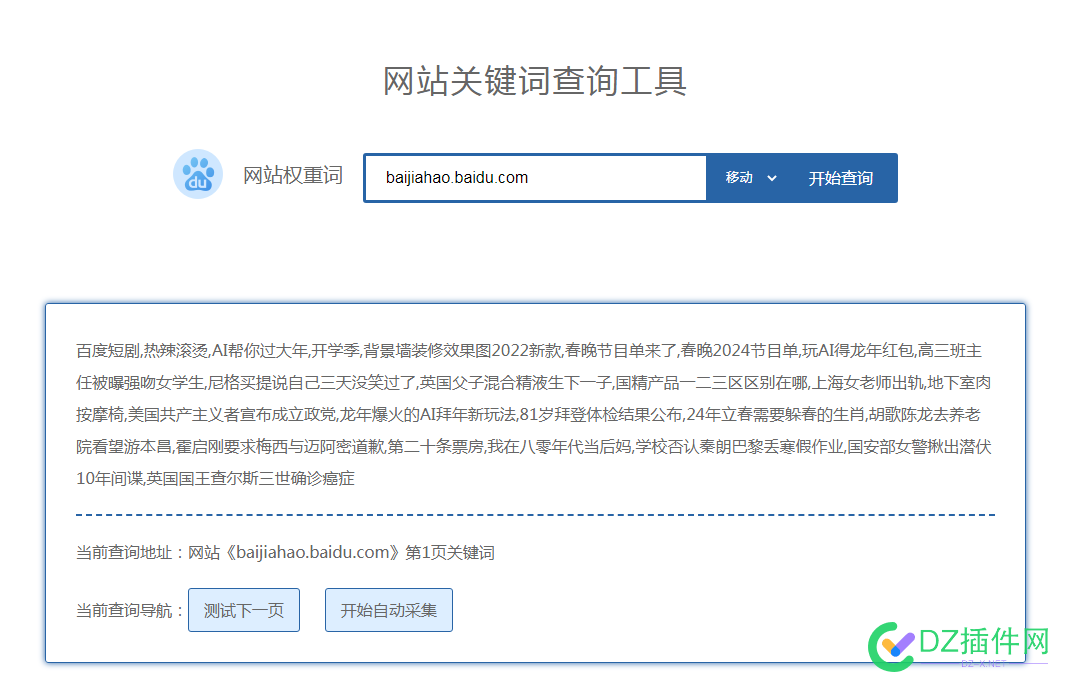This screenshot has width=1068, height=687.
Task: Click the 当前查询导航 label
Action: tap(129, 610)
